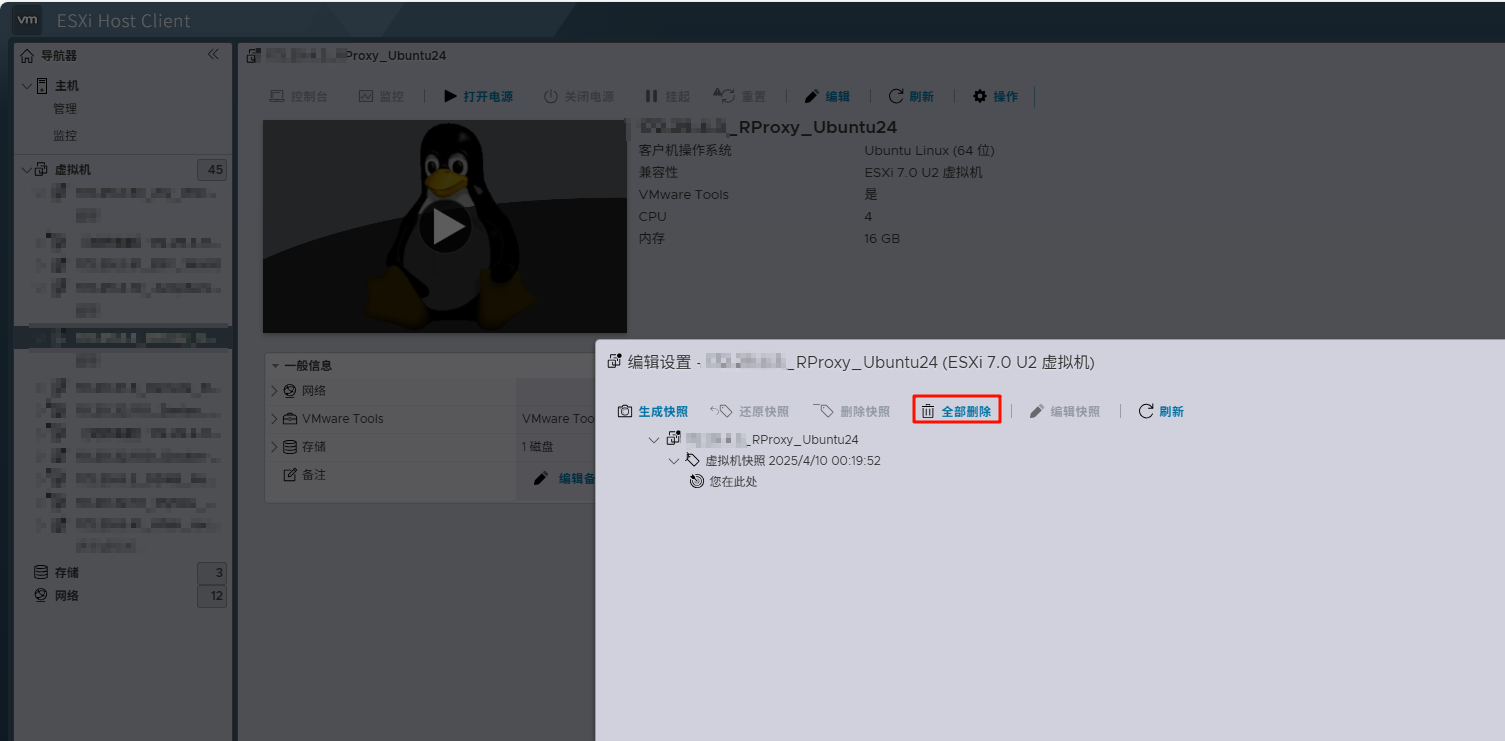Click the 刷新 button in the VM toolbar
This screenshot has width=1505, height=741.
[911, 96]
